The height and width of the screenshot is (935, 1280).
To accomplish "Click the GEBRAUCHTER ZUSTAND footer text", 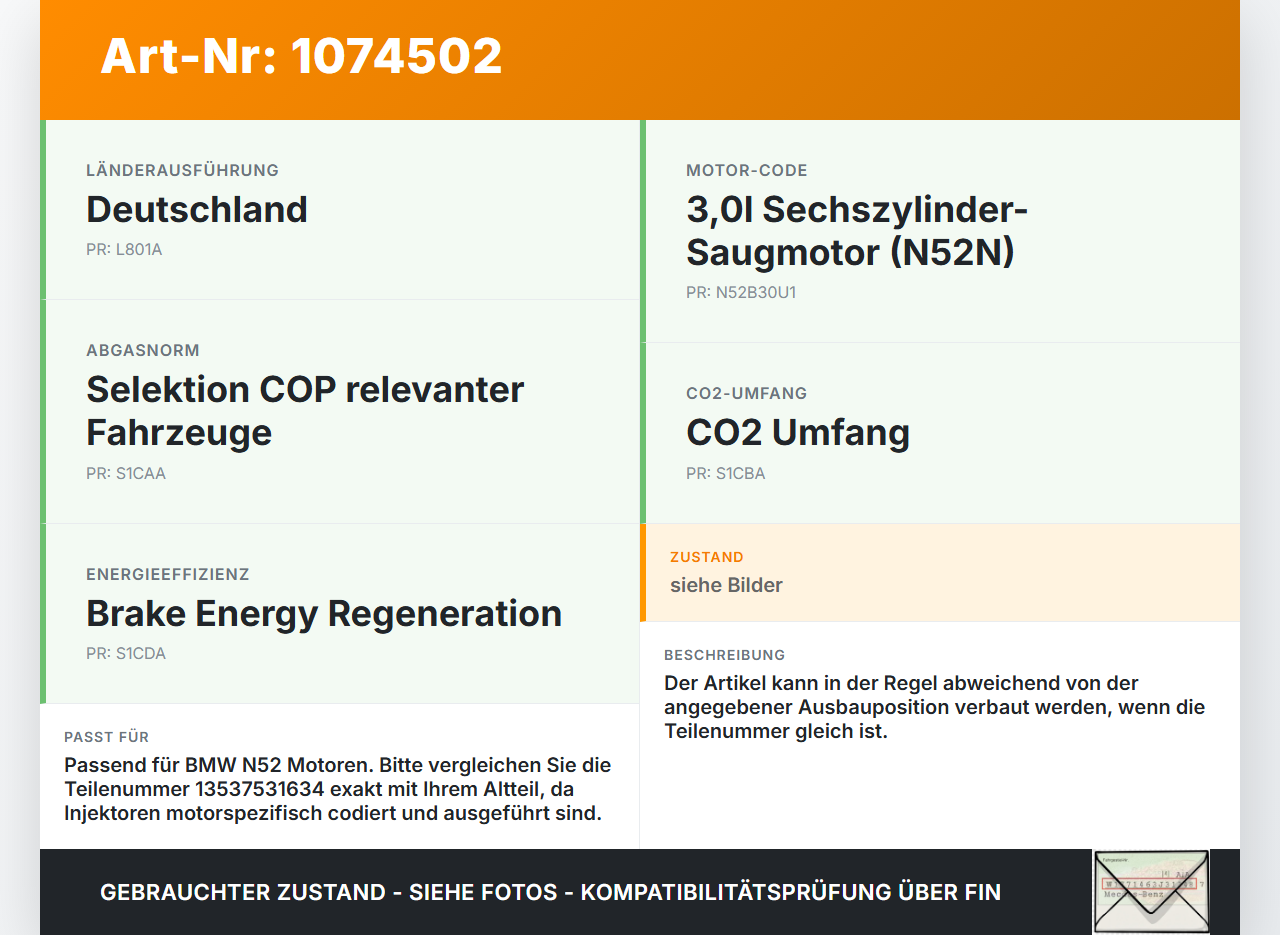I will point(550,892).
